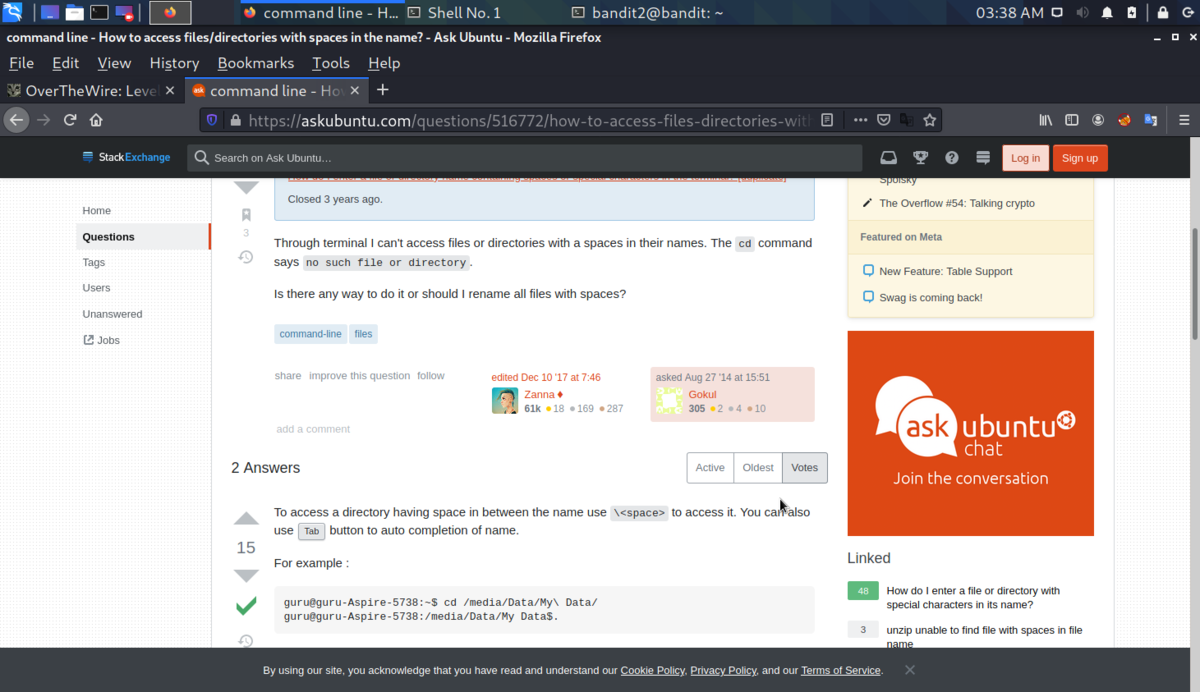This screenshot has width=1200, height=692.
Task: Sort answers by Oldest
Action: pos(758,468)
